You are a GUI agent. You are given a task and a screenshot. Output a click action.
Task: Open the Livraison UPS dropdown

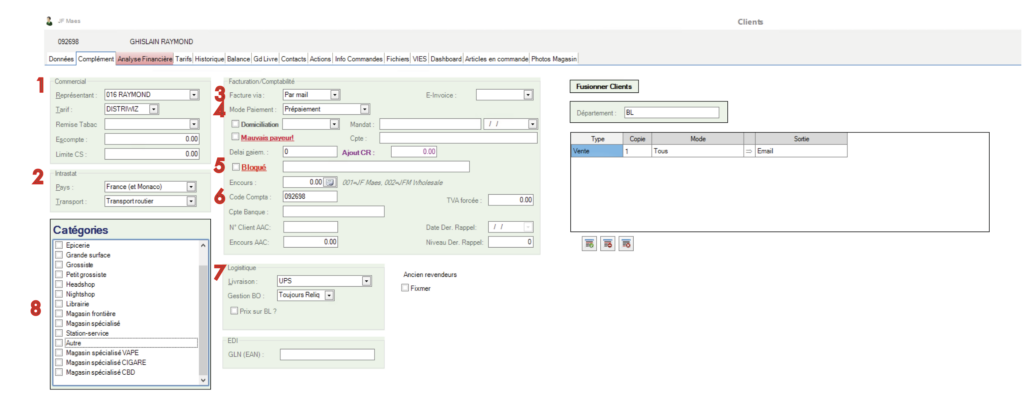(367, 281)
